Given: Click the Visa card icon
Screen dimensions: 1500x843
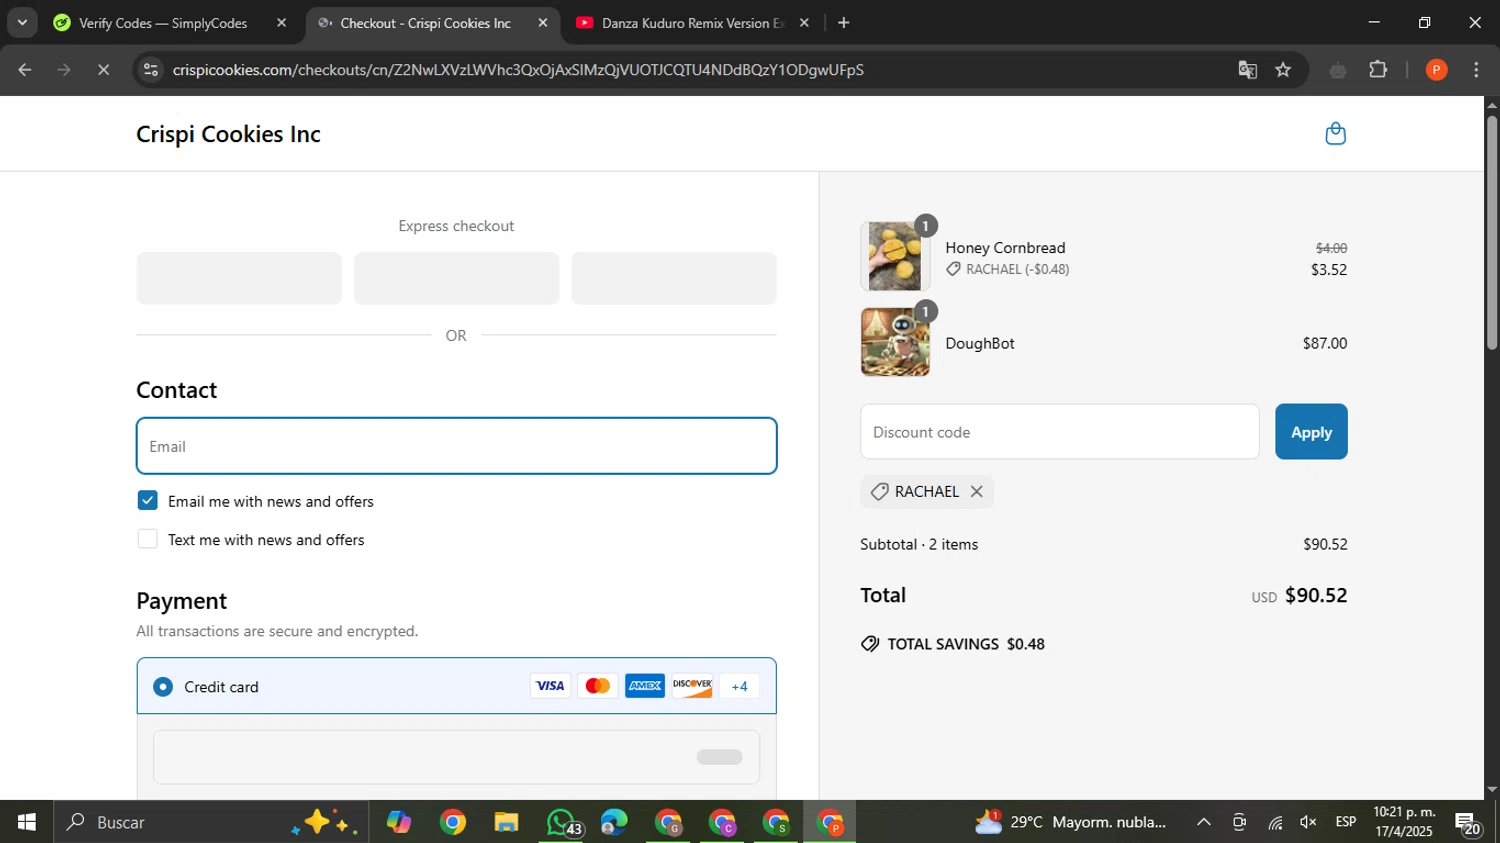Looking at the screenshot, I should tap(550, 686).
